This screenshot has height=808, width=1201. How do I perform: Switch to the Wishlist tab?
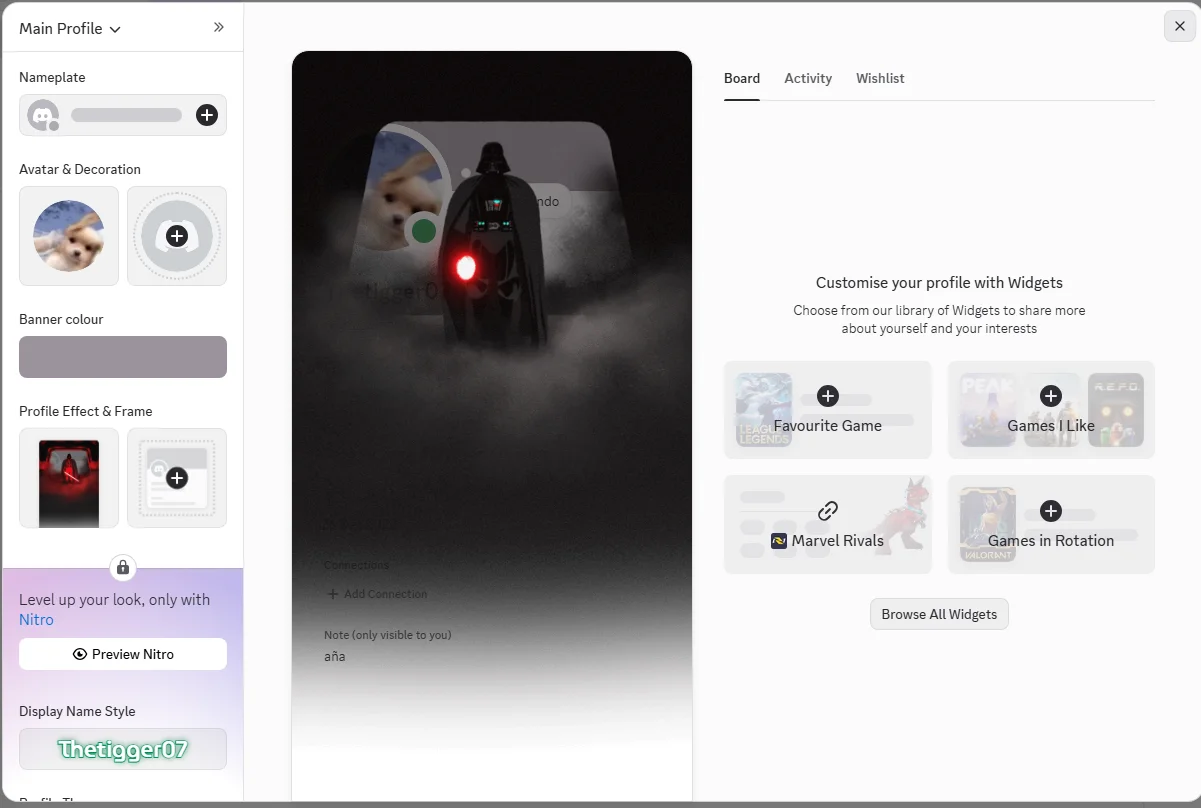880,78
